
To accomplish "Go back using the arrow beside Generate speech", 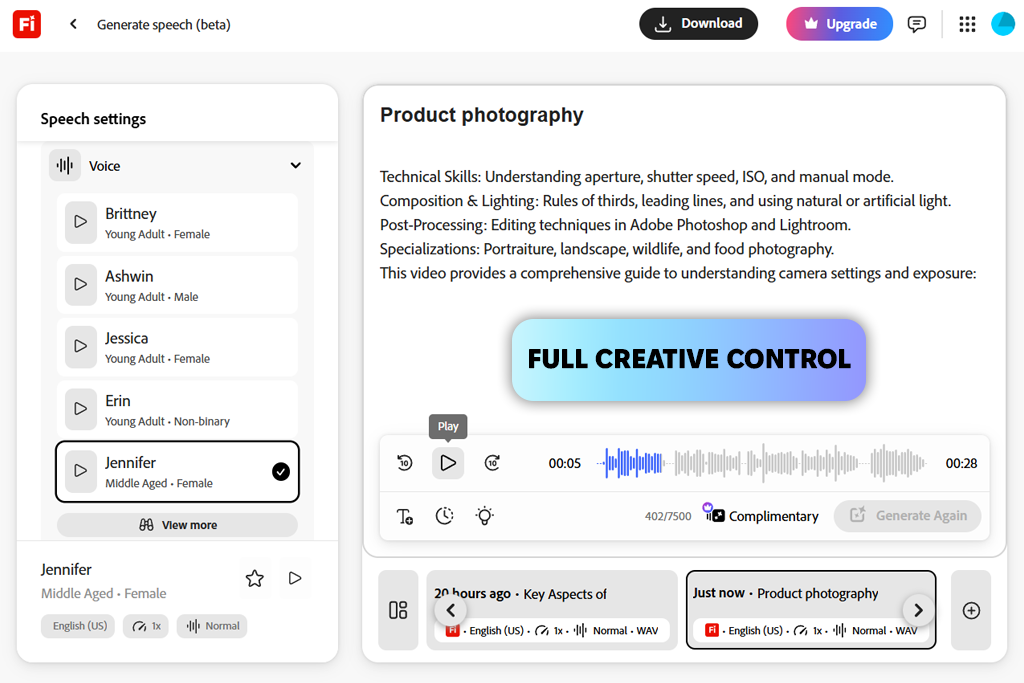I will tap(73, 24).
